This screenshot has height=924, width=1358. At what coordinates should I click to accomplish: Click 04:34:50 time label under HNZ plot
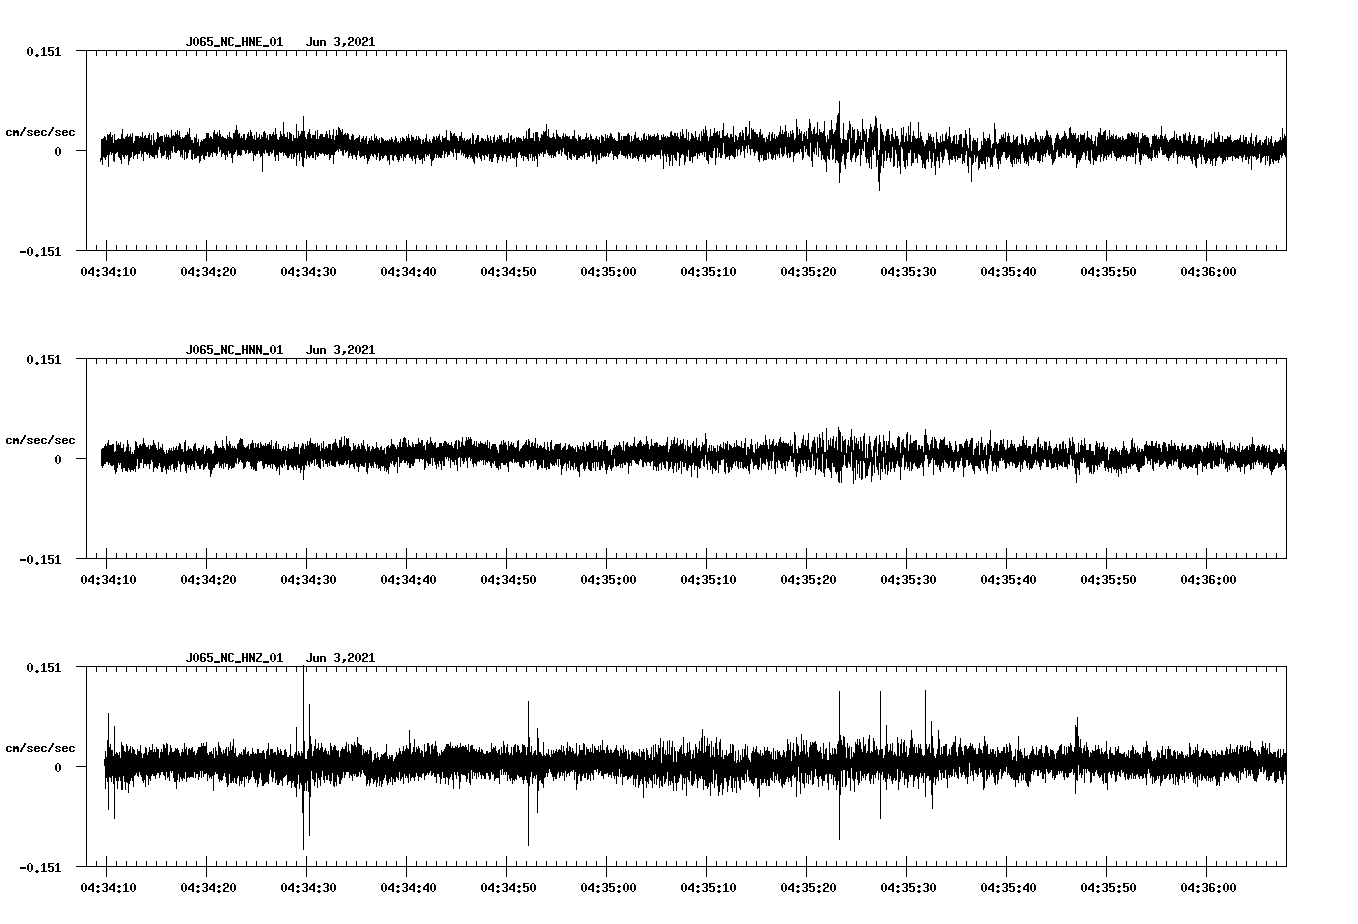click(508, 888)
